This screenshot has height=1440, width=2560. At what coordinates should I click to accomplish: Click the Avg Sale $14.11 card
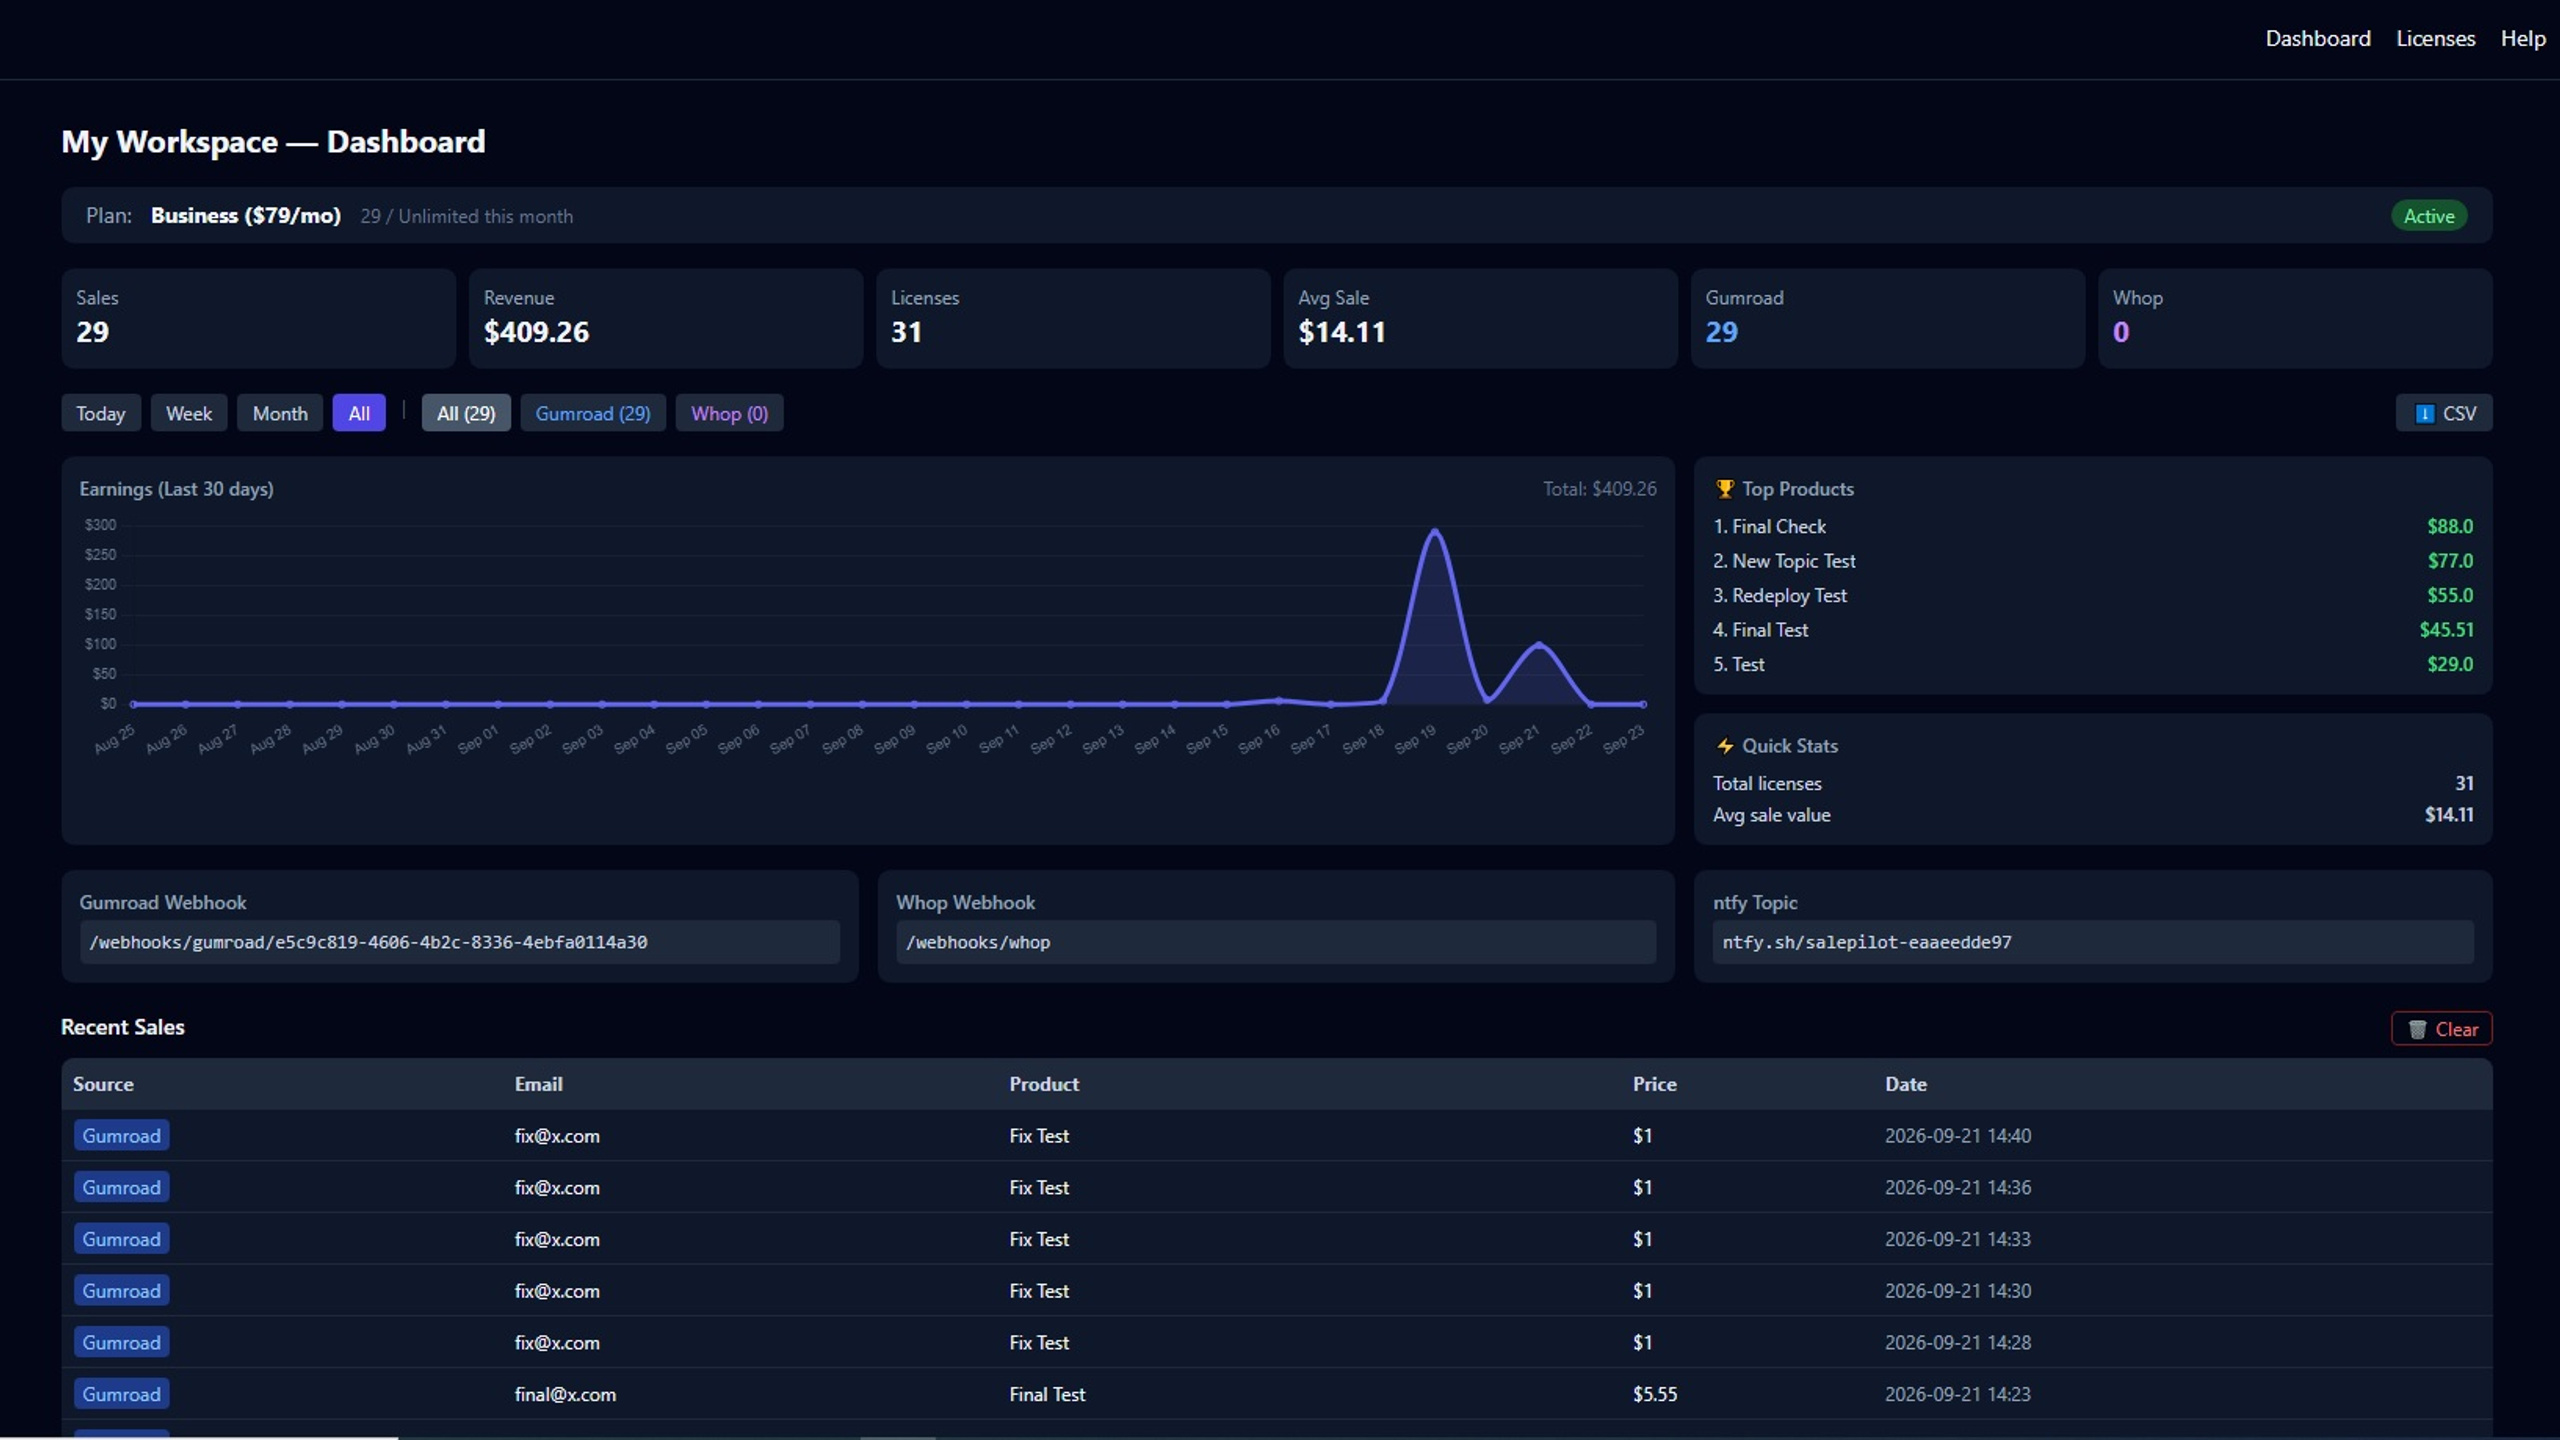click(1480, 318)
